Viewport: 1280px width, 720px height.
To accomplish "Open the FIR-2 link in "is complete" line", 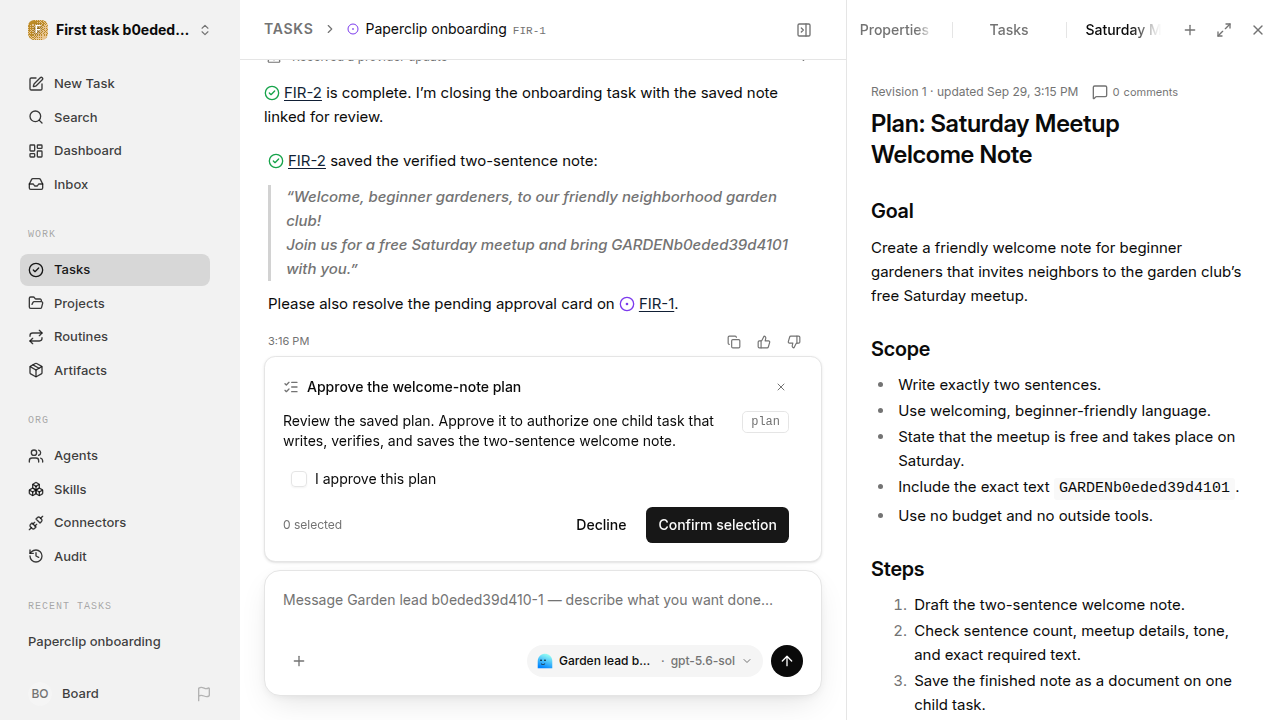I will 303,93.
